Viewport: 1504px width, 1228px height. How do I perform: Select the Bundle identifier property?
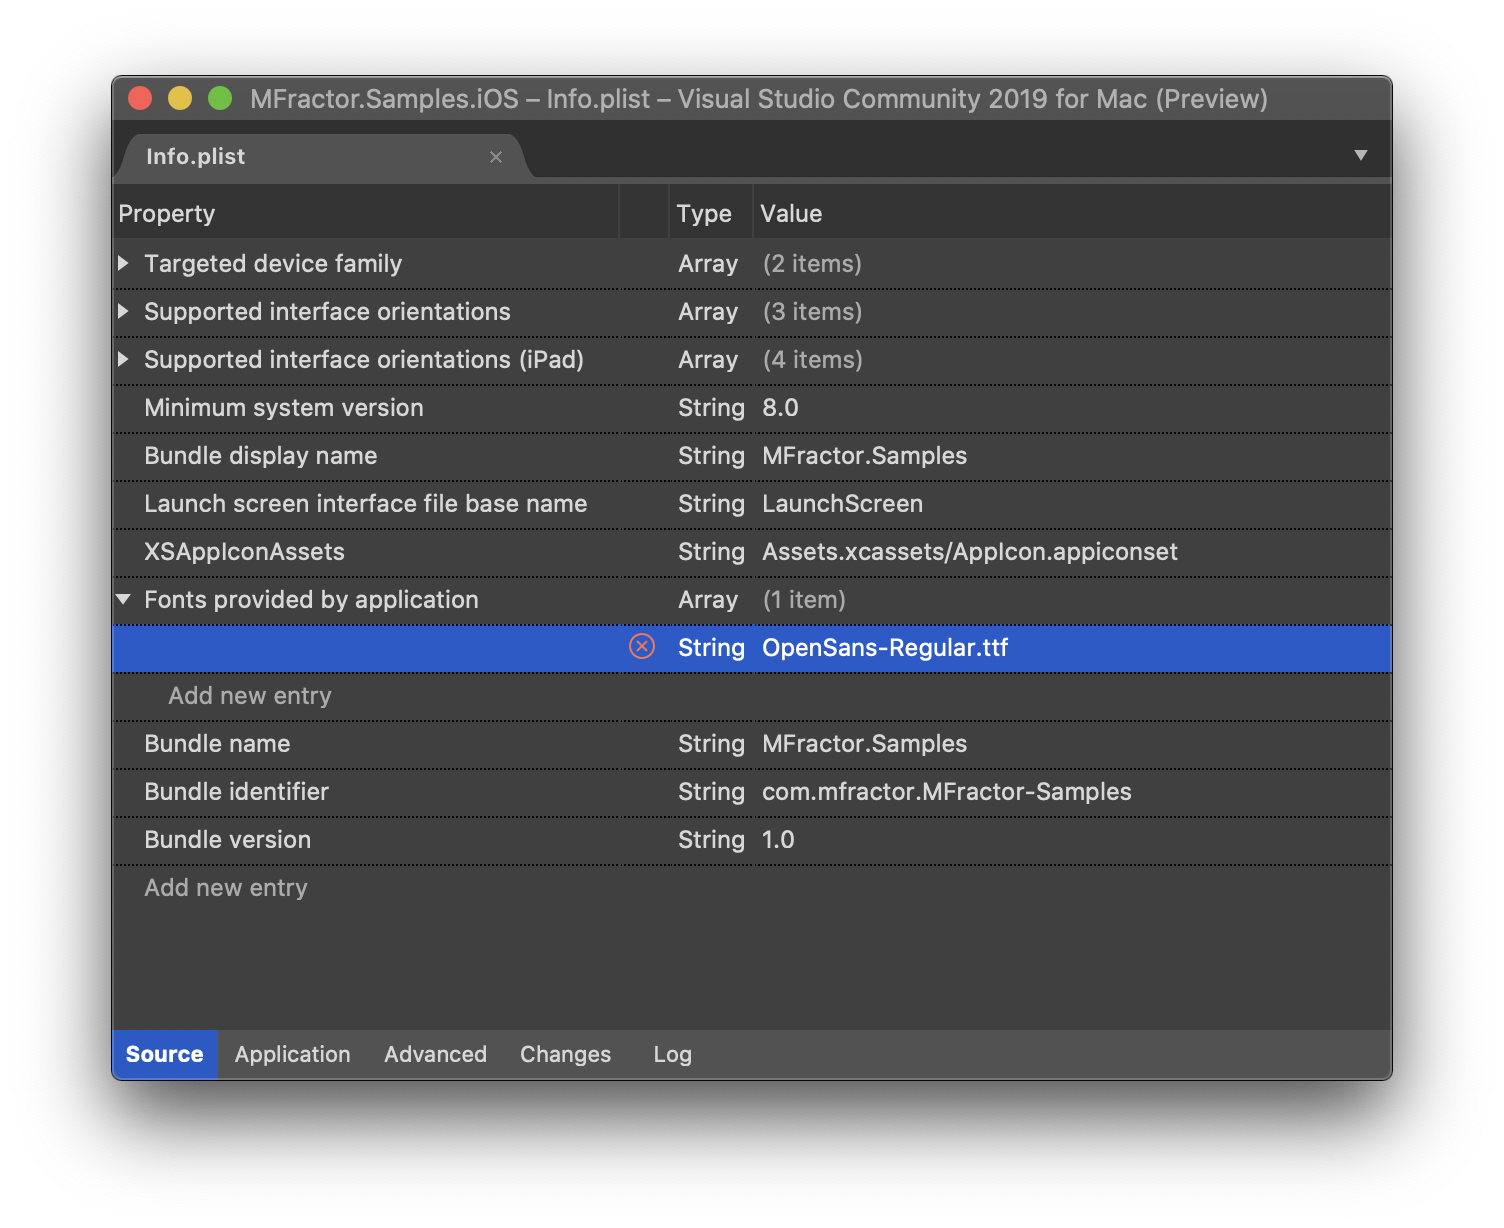tap(237, 791)
